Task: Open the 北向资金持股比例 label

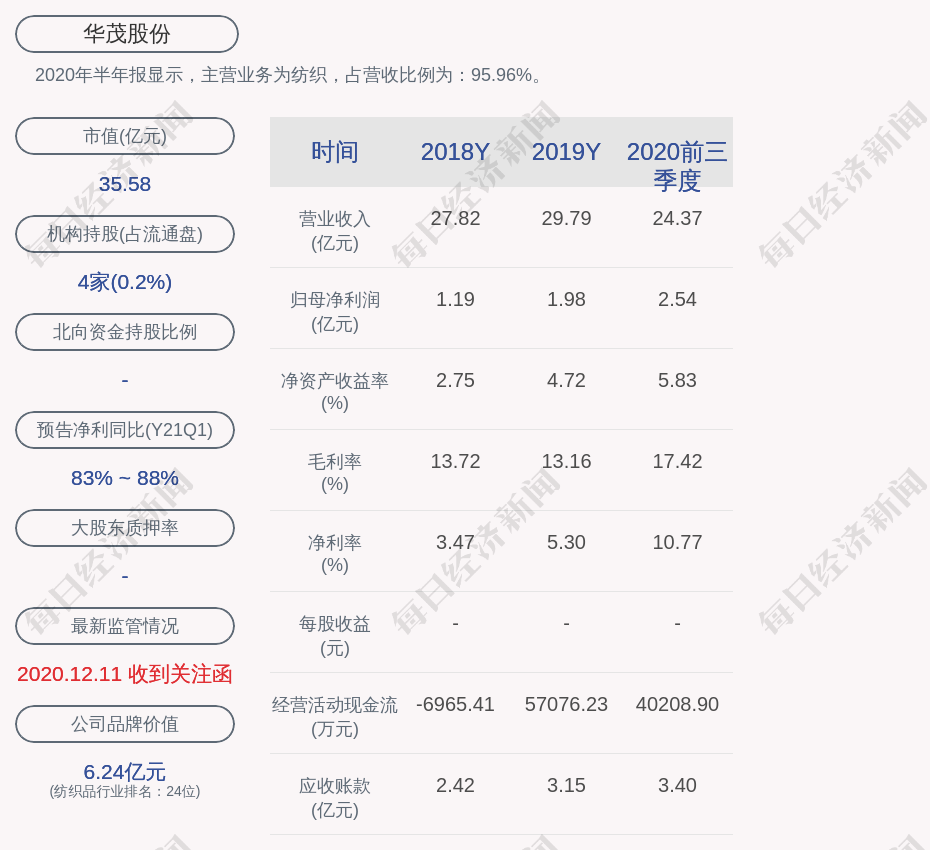Action: click(x=125, y=332)
